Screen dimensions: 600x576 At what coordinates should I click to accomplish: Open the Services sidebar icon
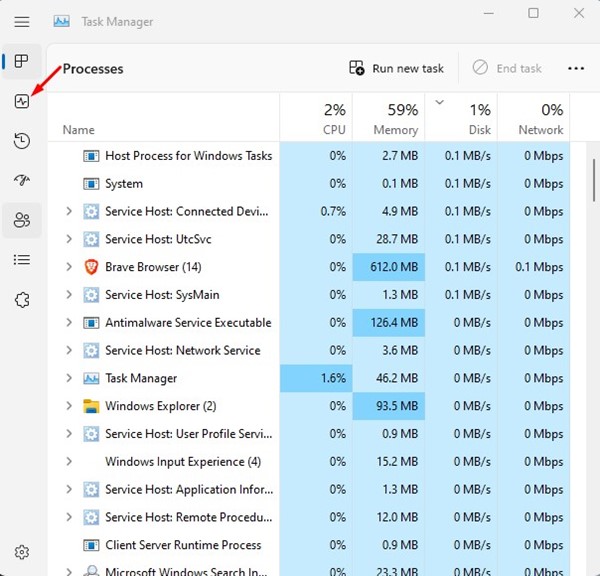[x=22, y=300]
